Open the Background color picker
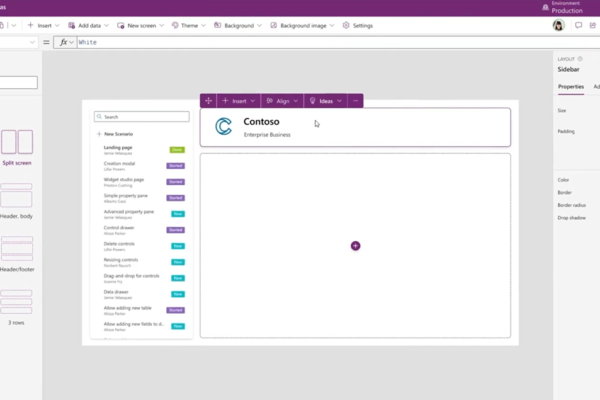Image resolution: width=600 pixels, height=400 pixels. [x=236, y=25]
